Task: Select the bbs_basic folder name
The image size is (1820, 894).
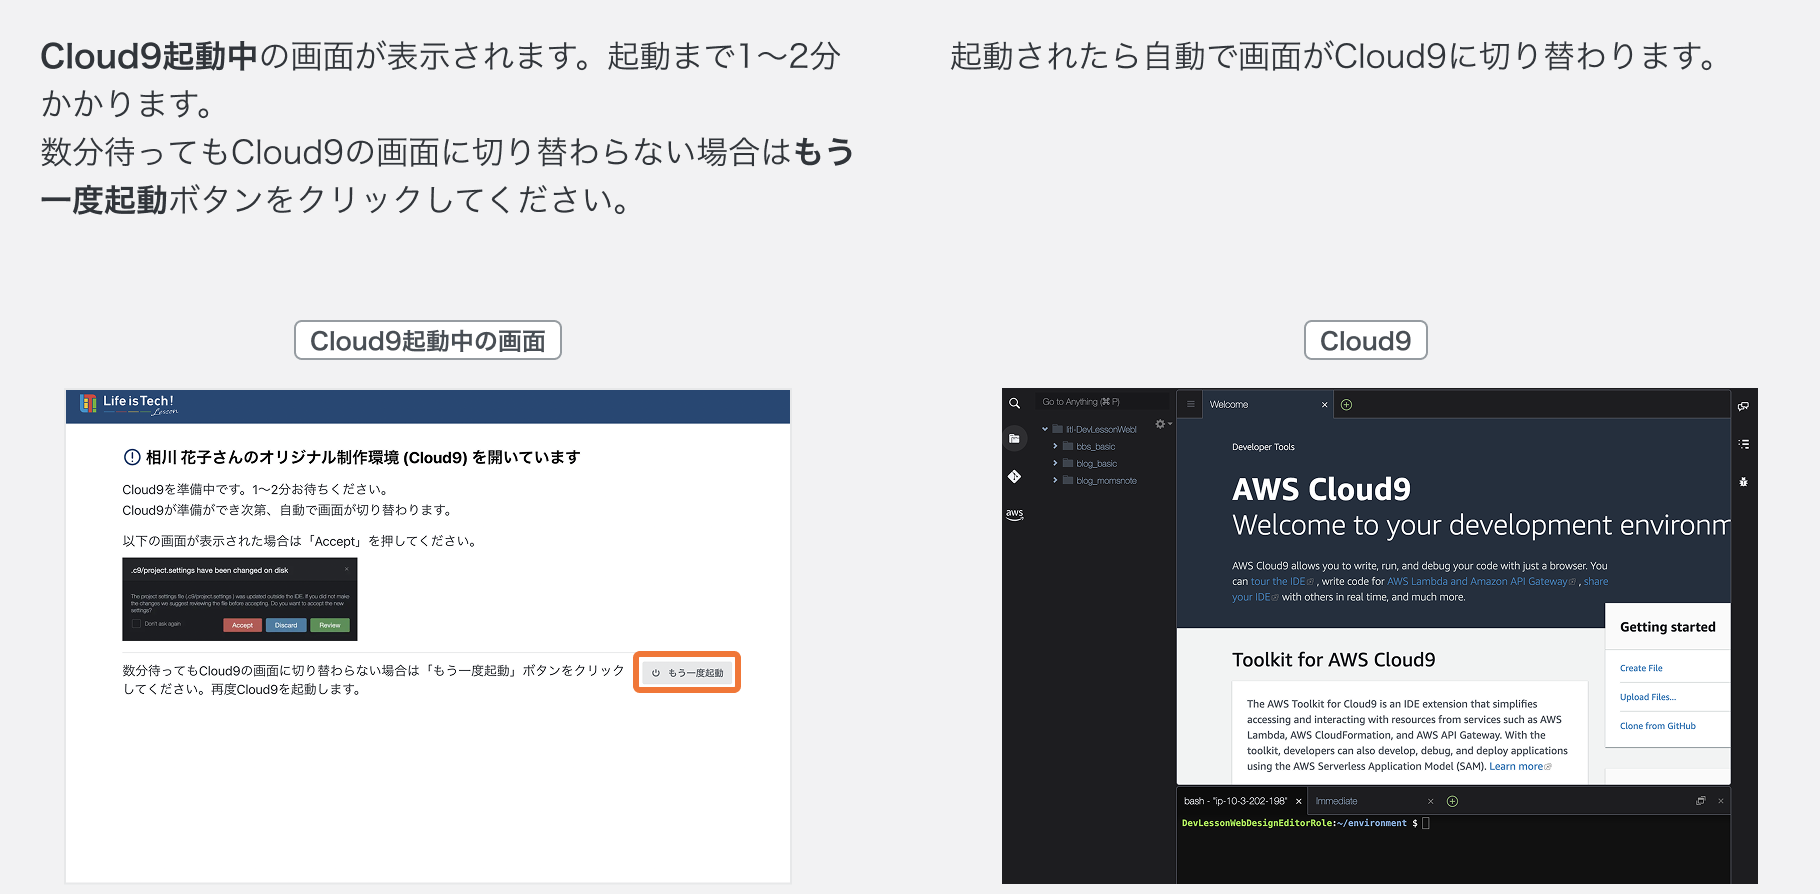Action: pyautogui.click(x=1095, y=446)
